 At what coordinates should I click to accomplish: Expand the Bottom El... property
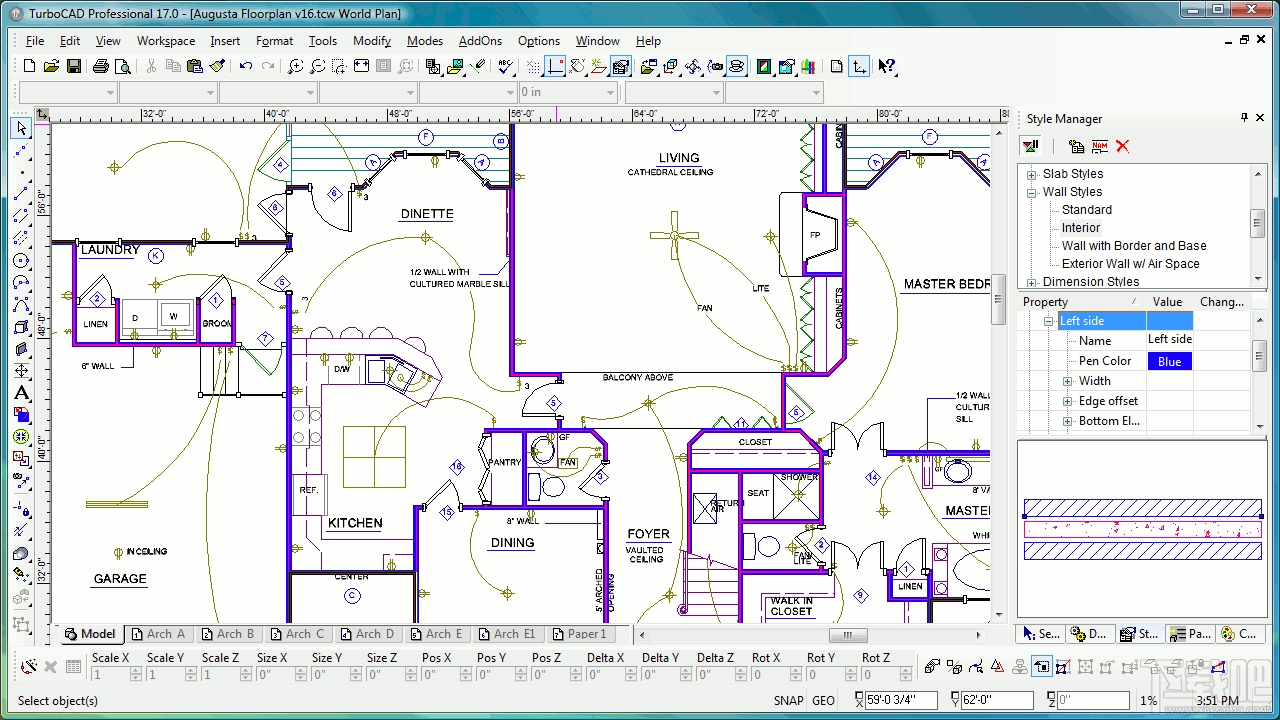click(x=1068, y=421)
